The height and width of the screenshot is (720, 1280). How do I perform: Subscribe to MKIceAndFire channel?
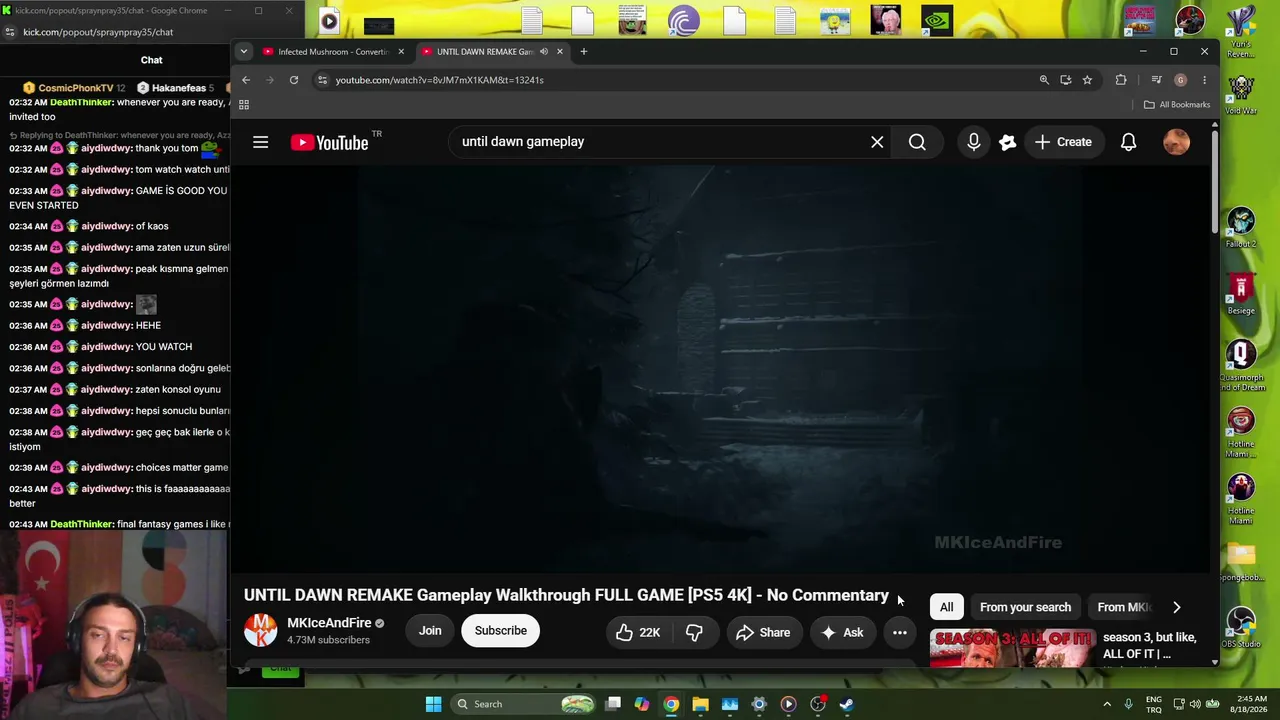coord(500,631)
